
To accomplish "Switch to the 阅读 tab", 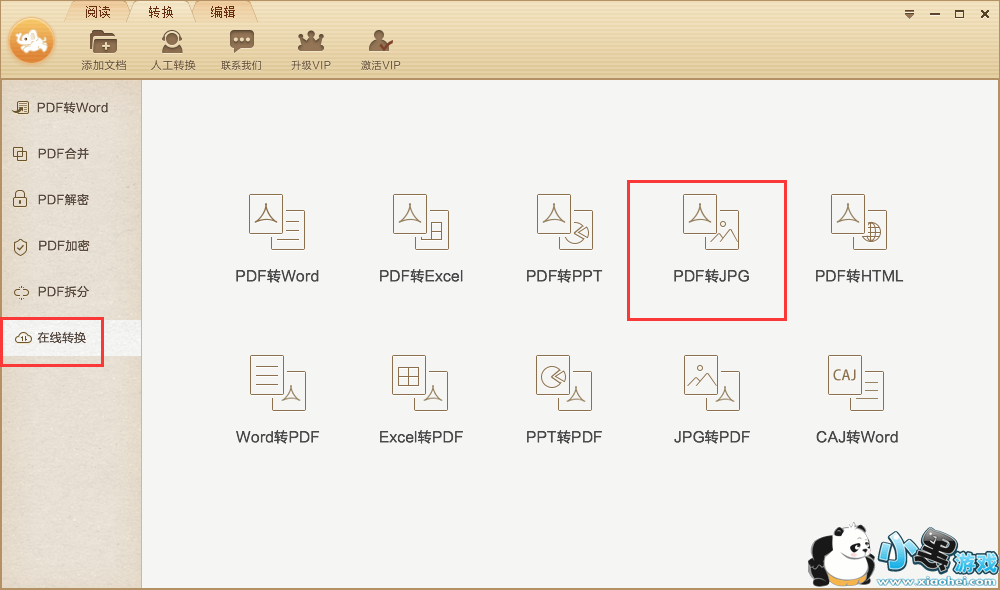I will coord(98,12).
